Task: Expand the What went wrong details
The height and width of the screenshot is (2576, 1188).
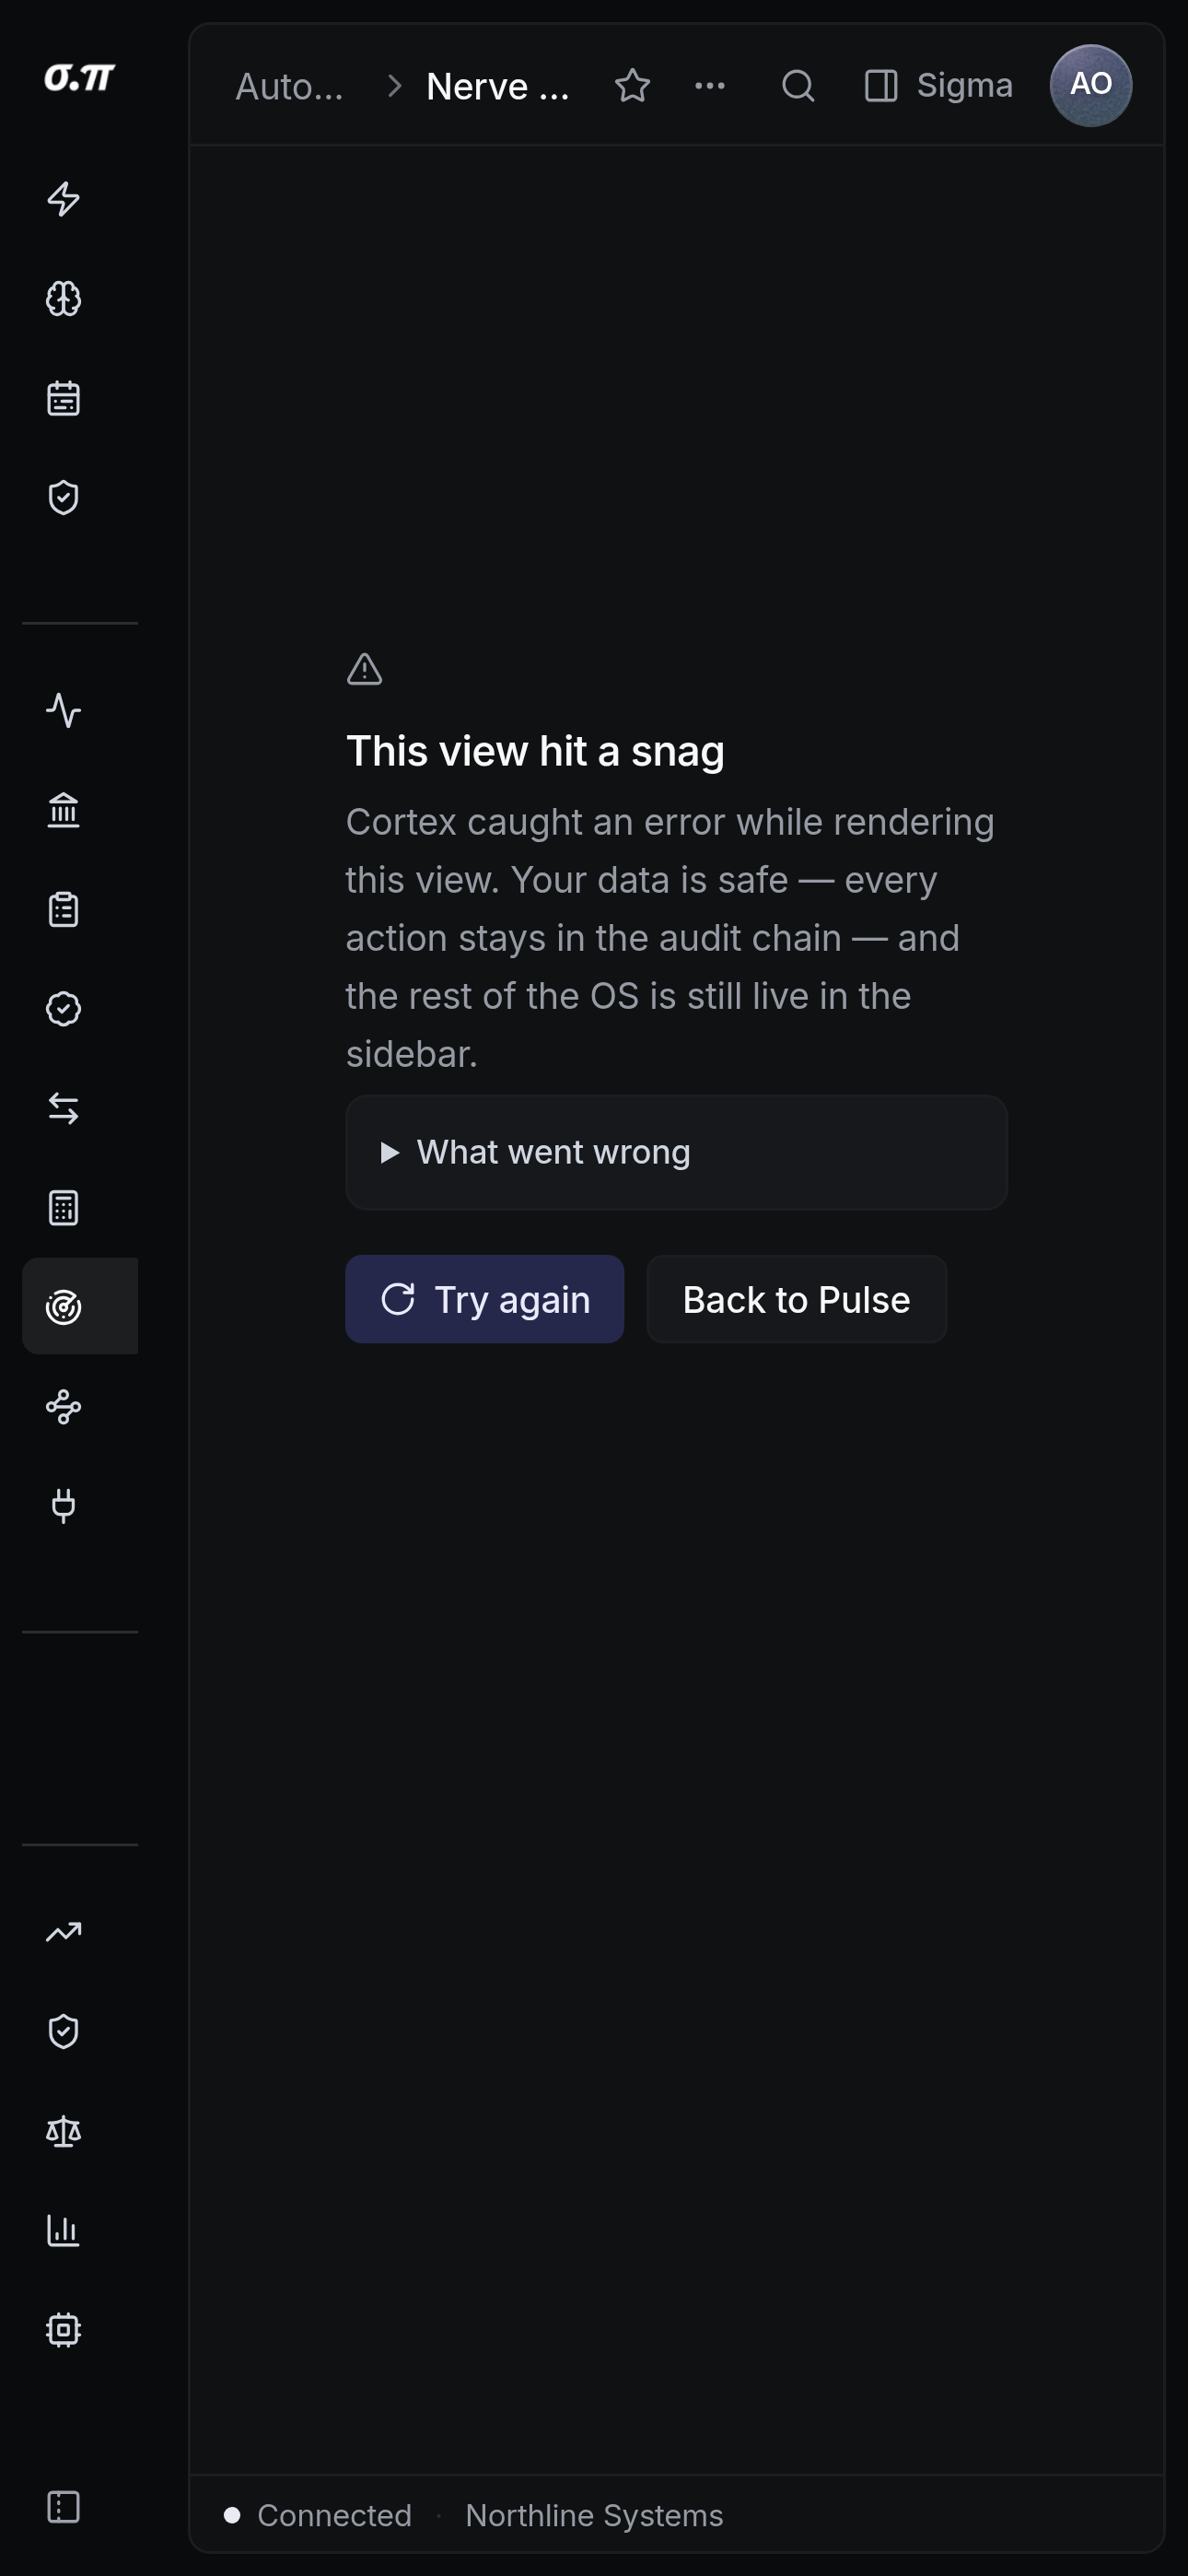Action: (677, 1152)
